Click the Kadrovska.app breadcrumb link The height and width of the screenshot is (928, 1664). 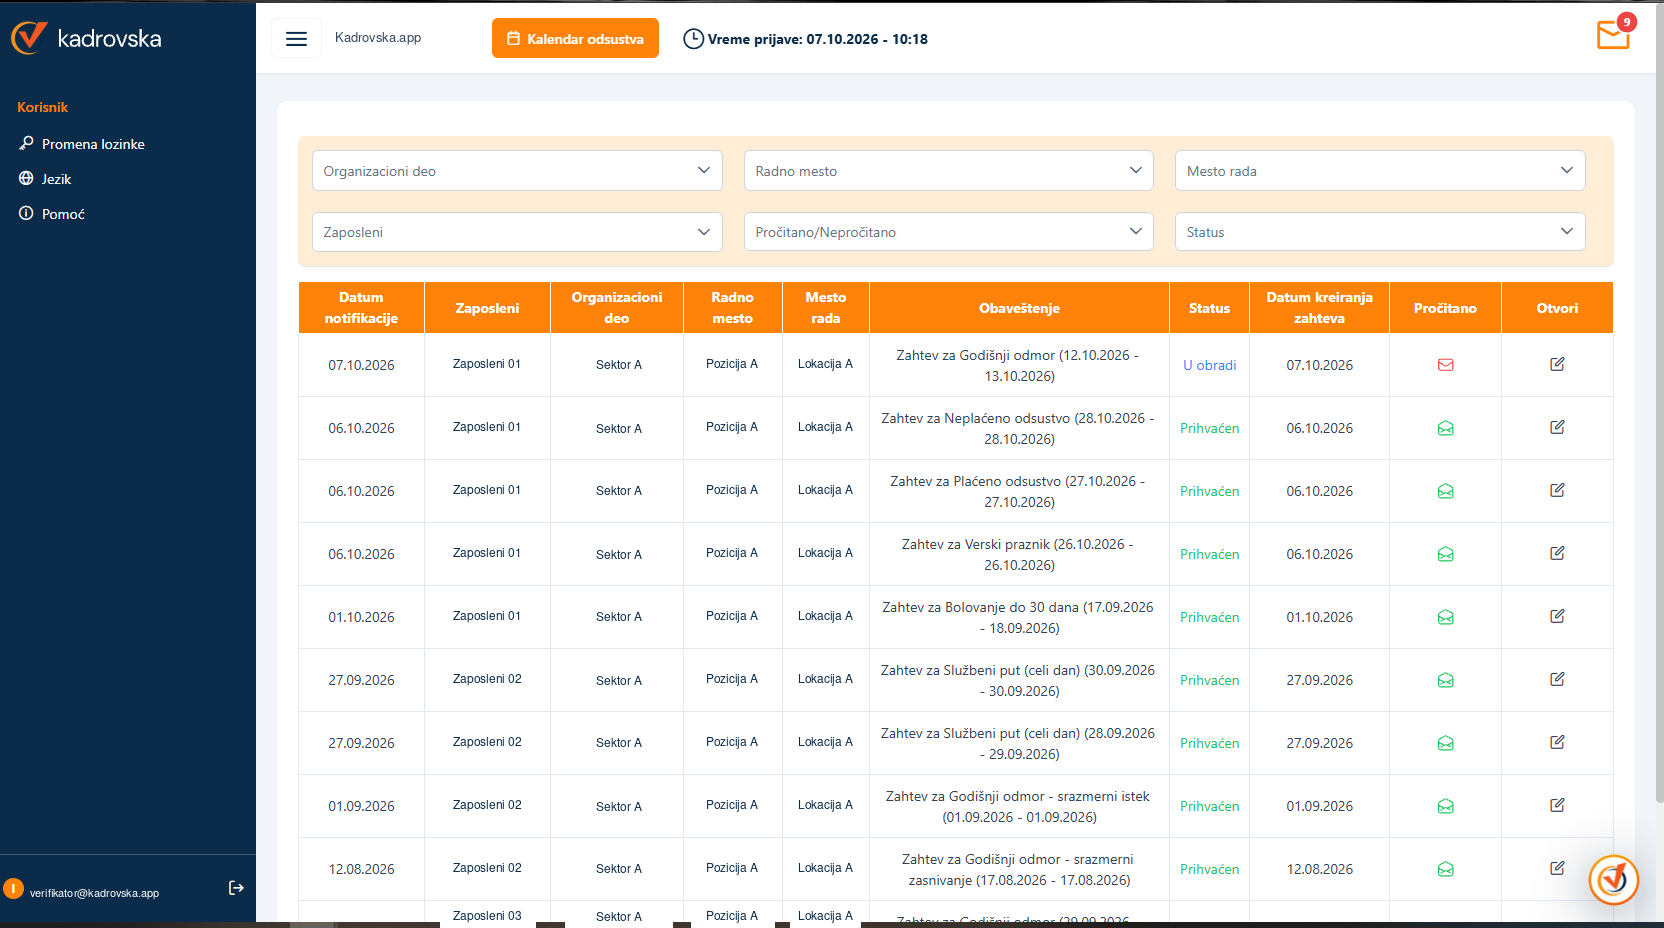tap(378, 37)
